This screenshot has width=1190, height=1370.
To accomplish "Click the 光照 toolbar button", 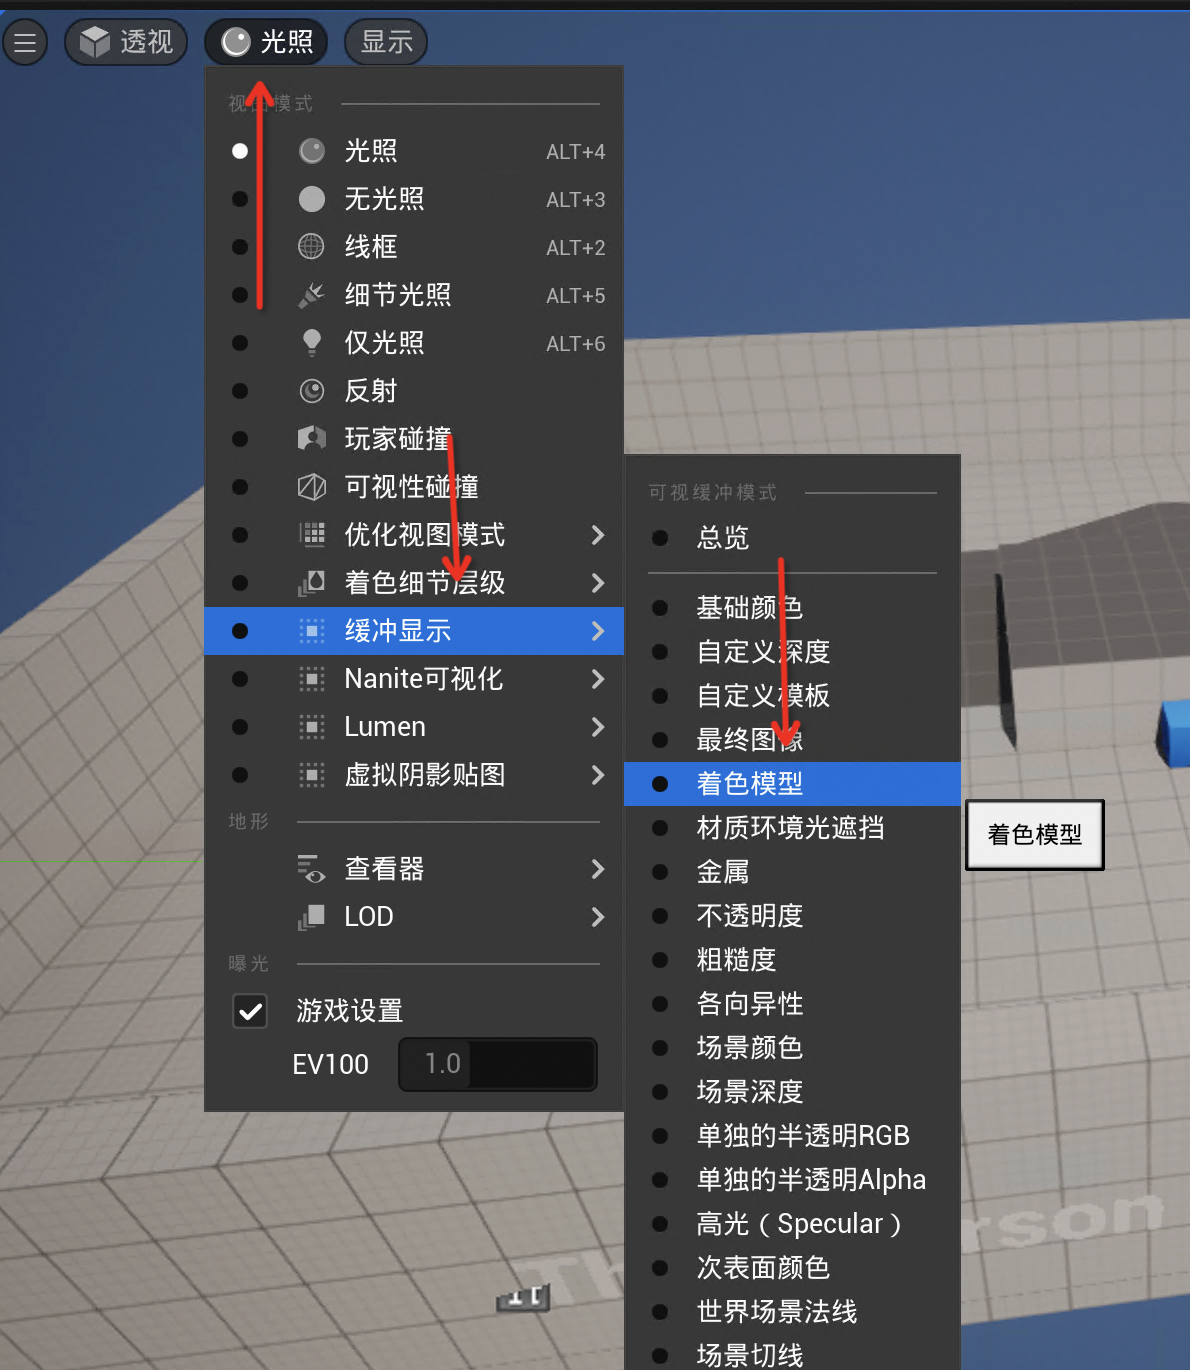I will coord(265,41).
